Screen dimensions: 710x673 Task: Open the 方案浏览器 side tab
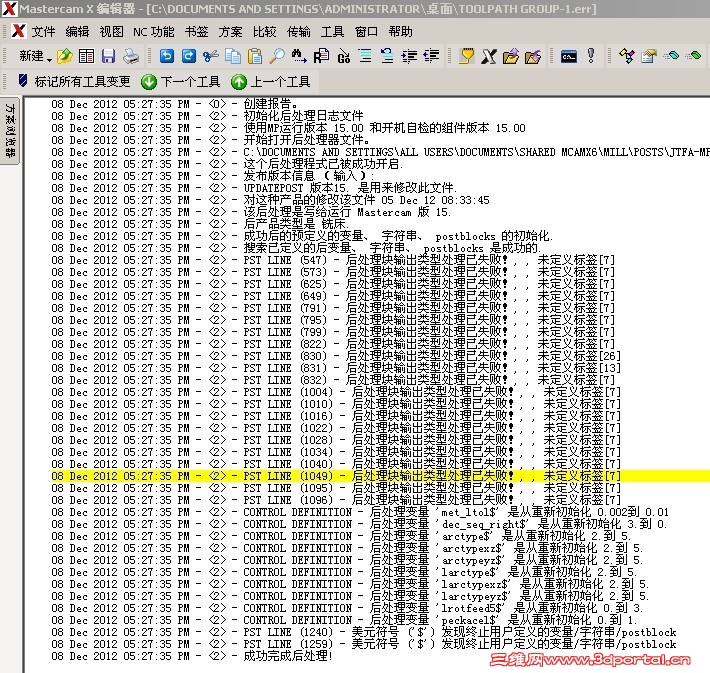[x=10, y=131]
